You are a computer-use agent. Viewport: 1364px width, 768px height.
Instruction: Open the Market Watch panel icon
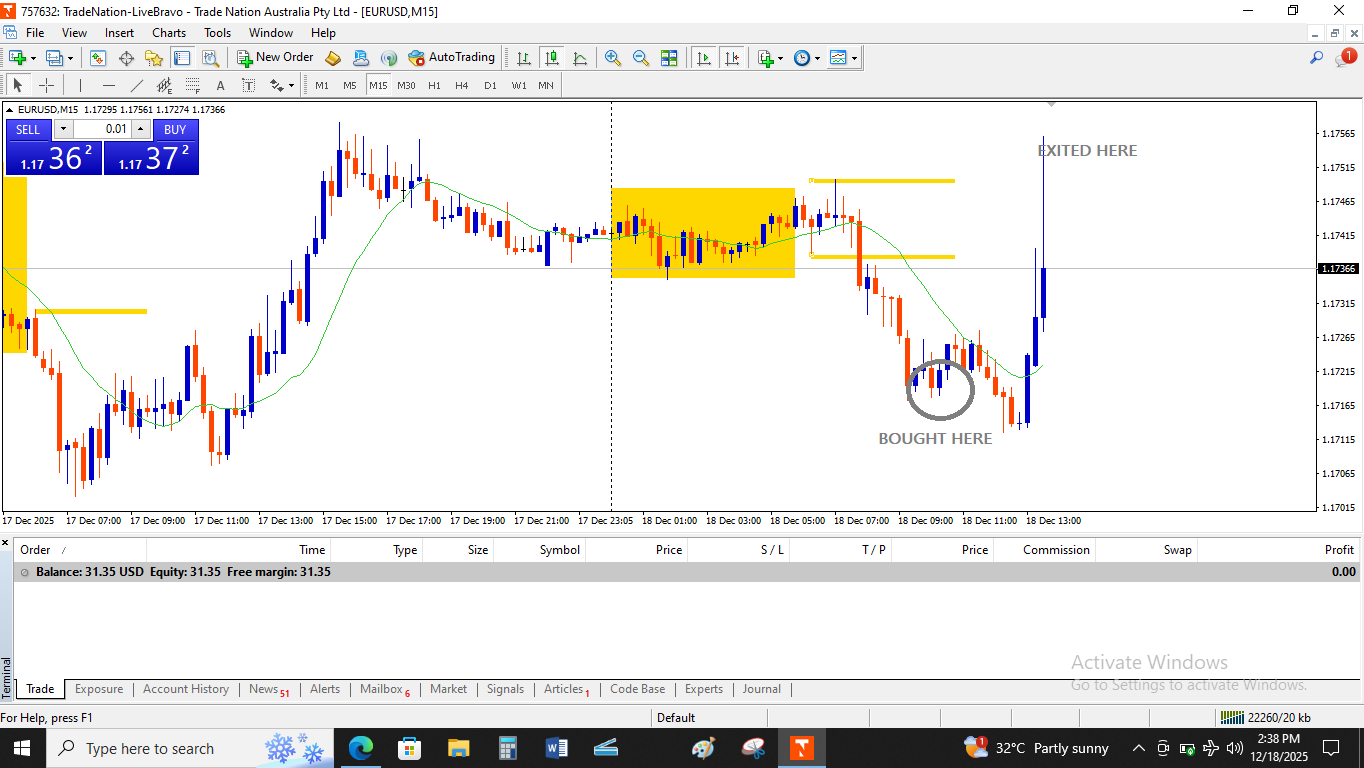pyautogui.click(x=98, y=58)
